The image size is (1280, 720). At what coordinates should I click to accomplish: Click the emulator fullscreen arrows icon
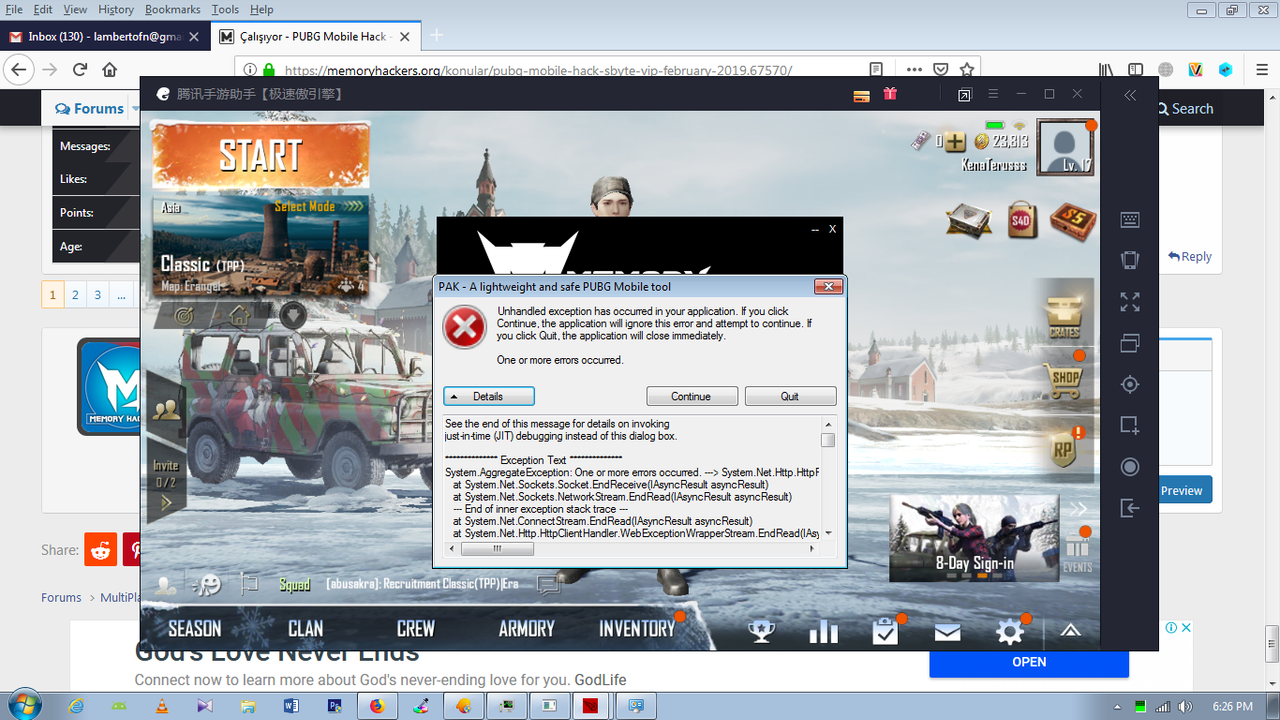tap(1130, 302)
